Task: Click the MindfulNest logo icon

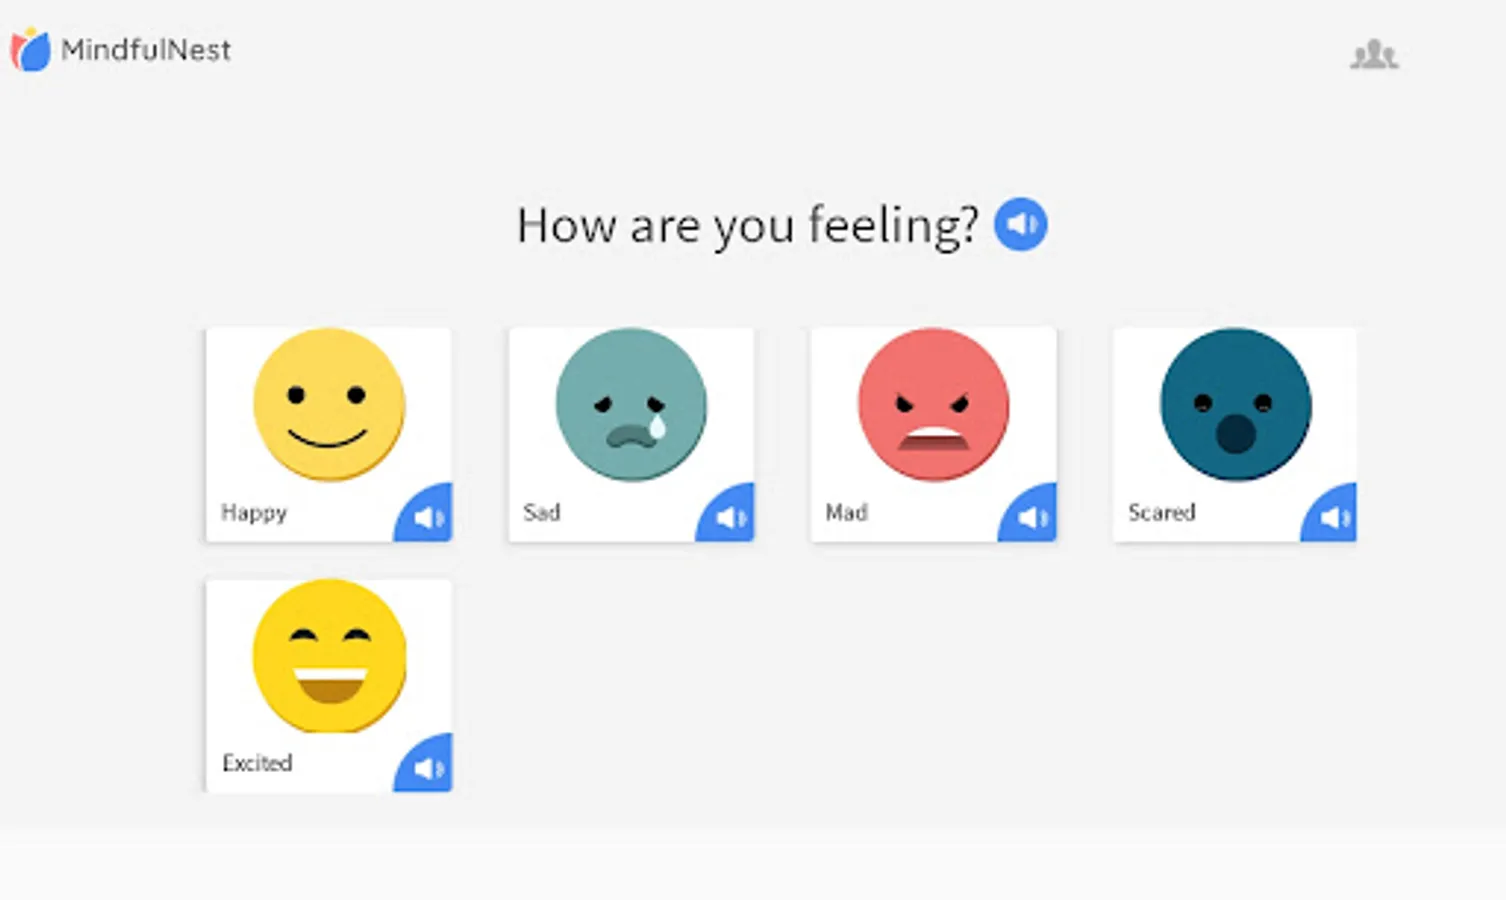Action: 30,50
